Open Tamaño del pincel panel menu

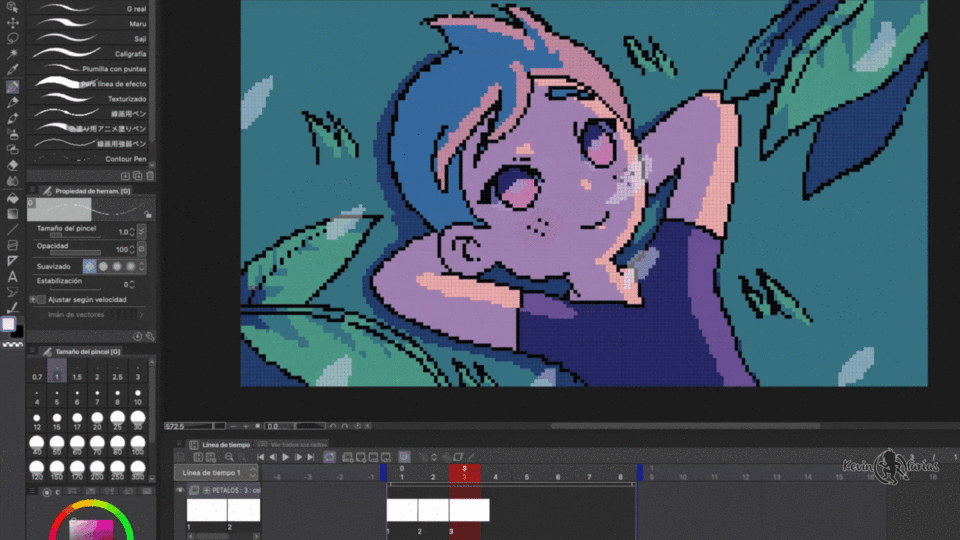[x=32, y=351]
